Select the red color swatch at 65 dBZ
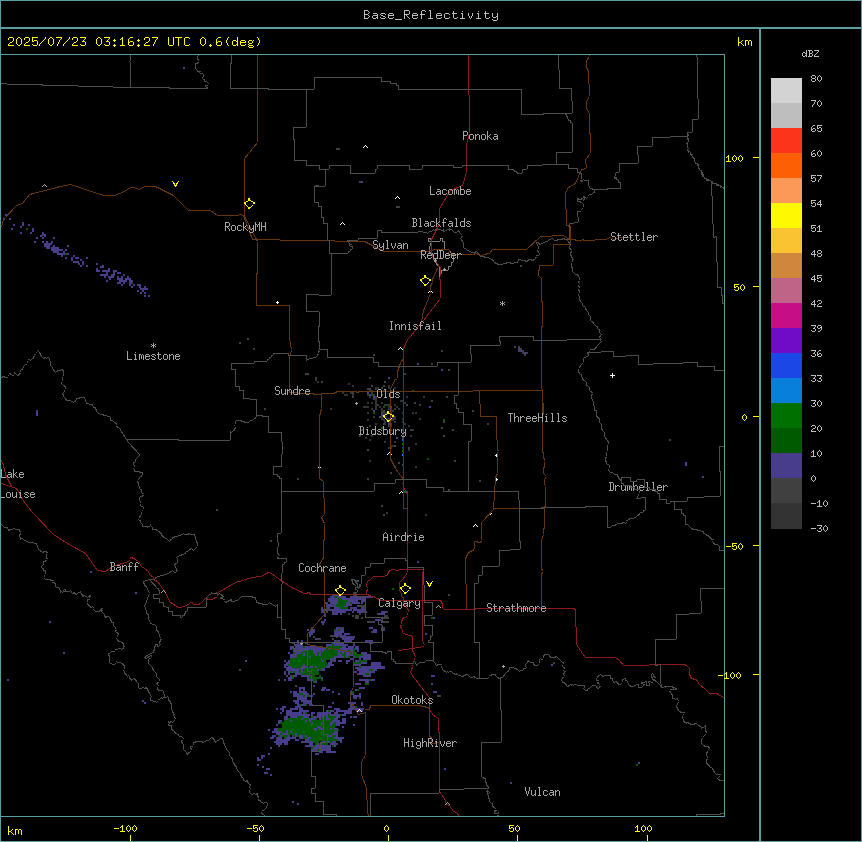Image resolution: width=862 pixels, height=842 pixels. 786,141
